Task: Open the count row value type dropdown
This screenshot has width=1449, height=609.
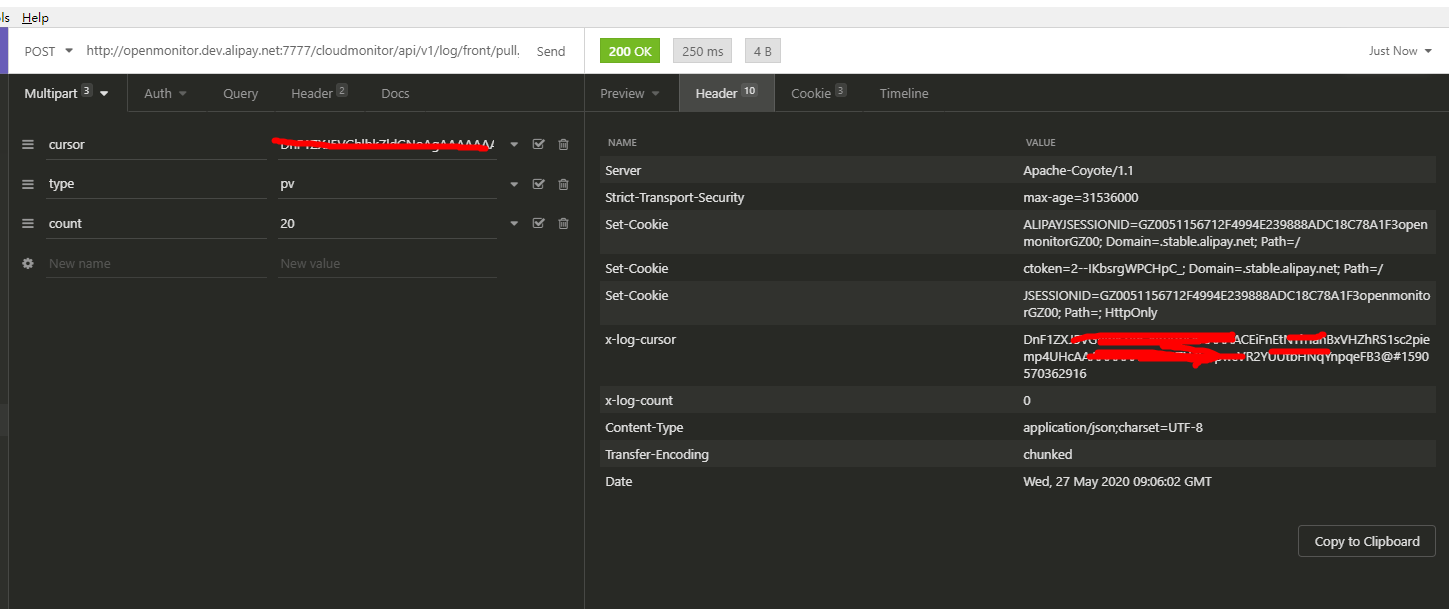Action: point(514,224)
